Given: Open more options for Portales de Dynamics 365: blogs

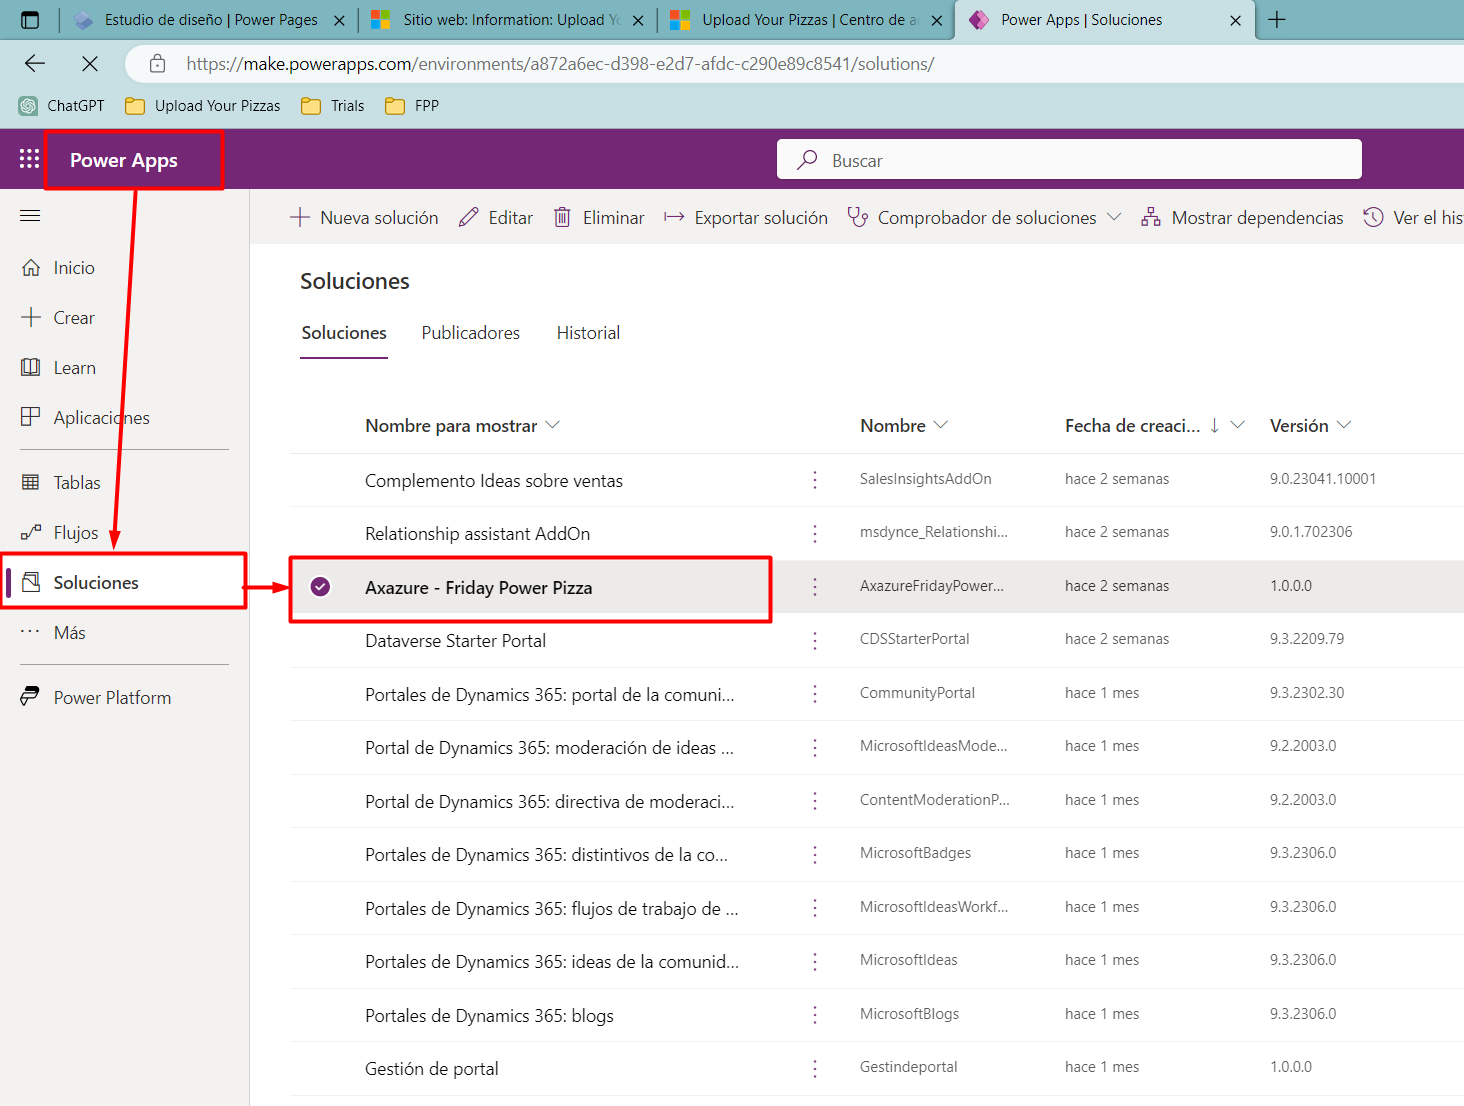Looking at the screenshot, I should click(815, 1015).
